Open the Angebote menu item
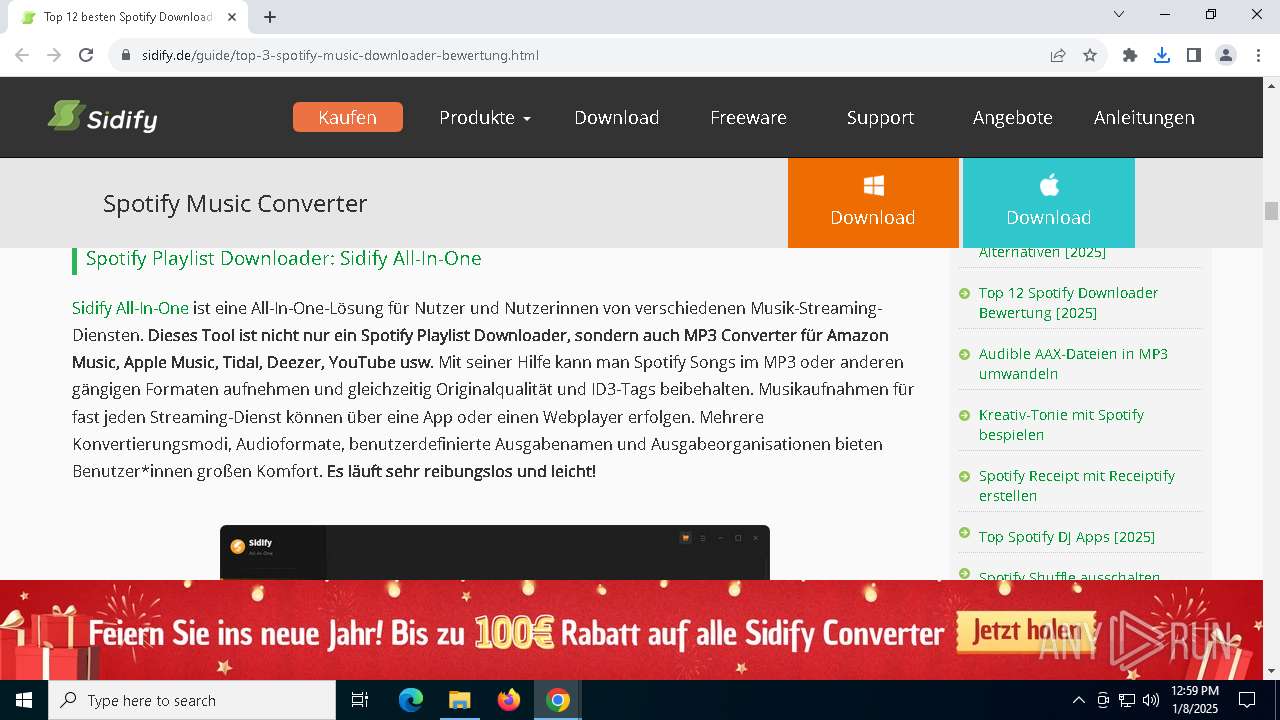Image resolution: width=1280 pixels, height=720 pixels. click(x=1012, y=117)
